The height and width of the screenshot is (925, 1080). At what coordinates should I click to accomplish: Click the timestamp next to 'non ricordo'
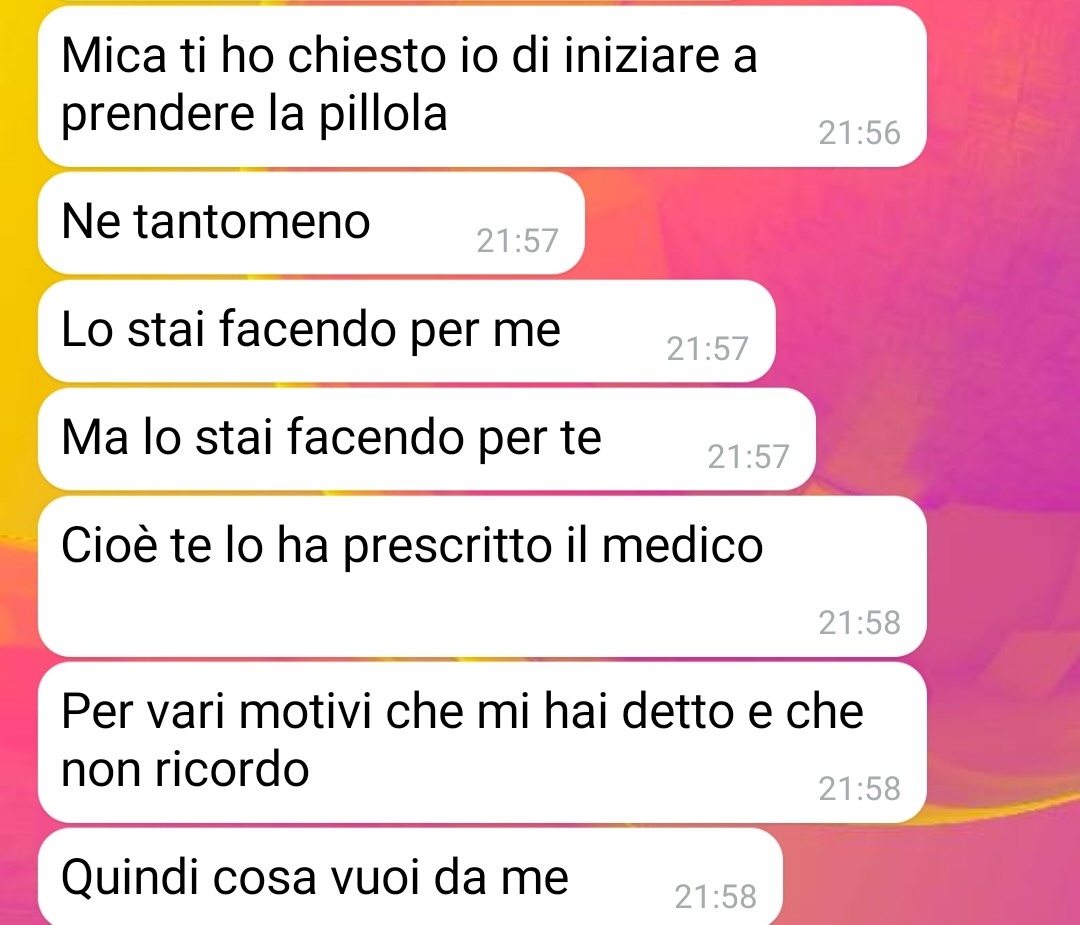point(859,789)
